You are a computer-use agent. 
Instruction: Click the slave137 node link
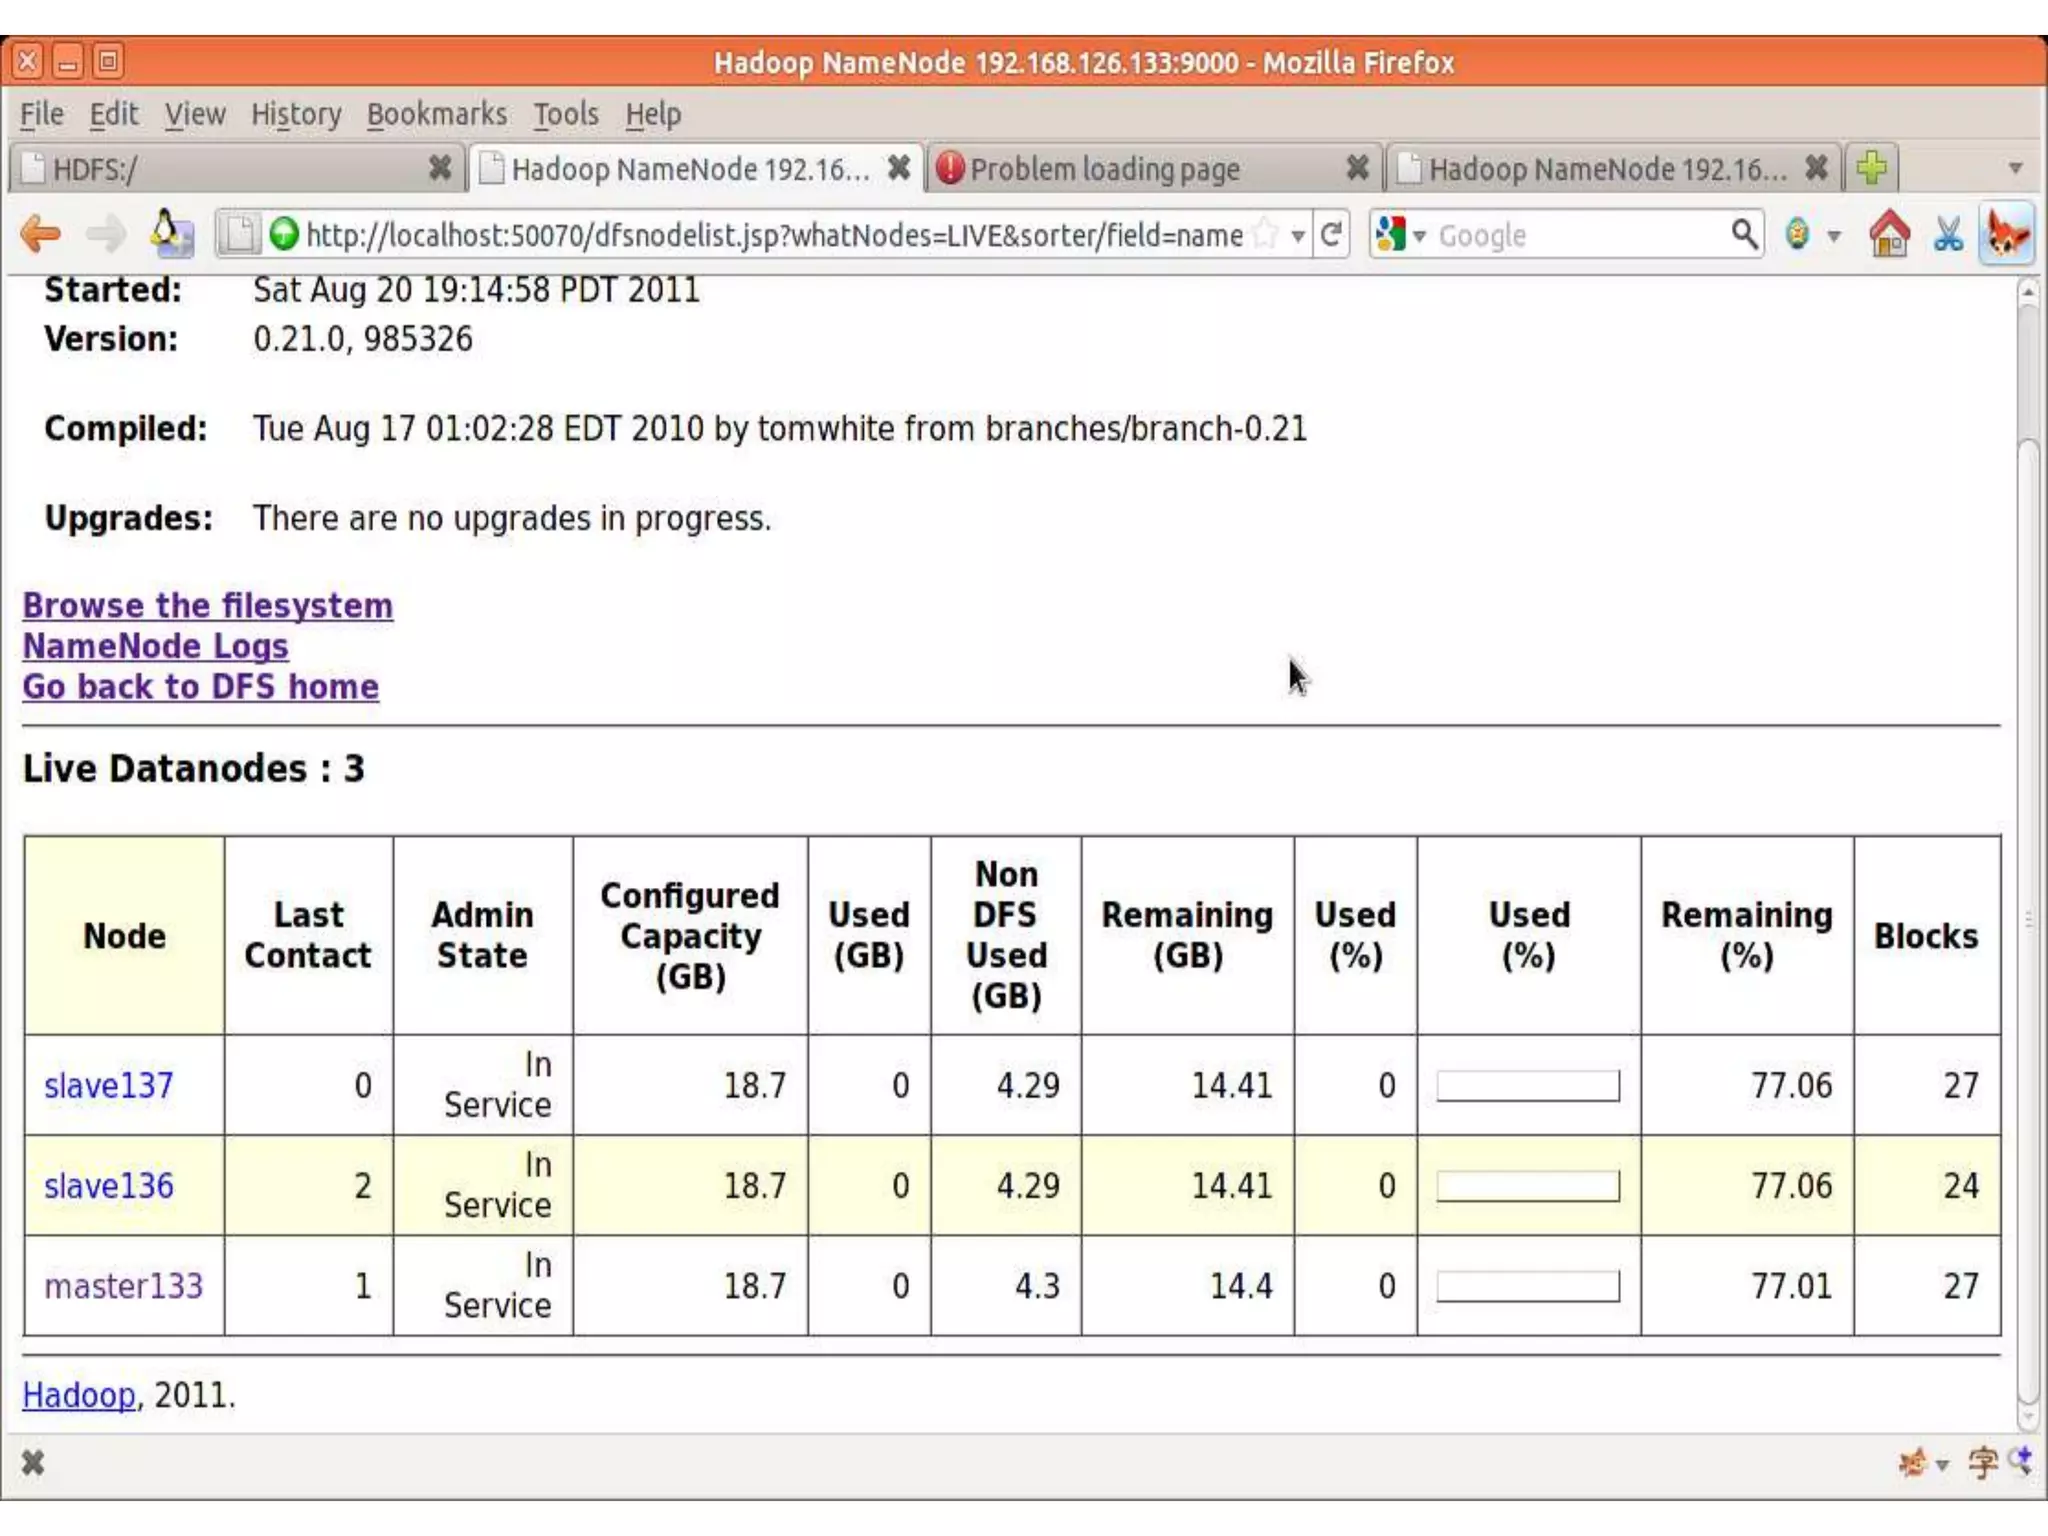click(x=109, y=1086)
